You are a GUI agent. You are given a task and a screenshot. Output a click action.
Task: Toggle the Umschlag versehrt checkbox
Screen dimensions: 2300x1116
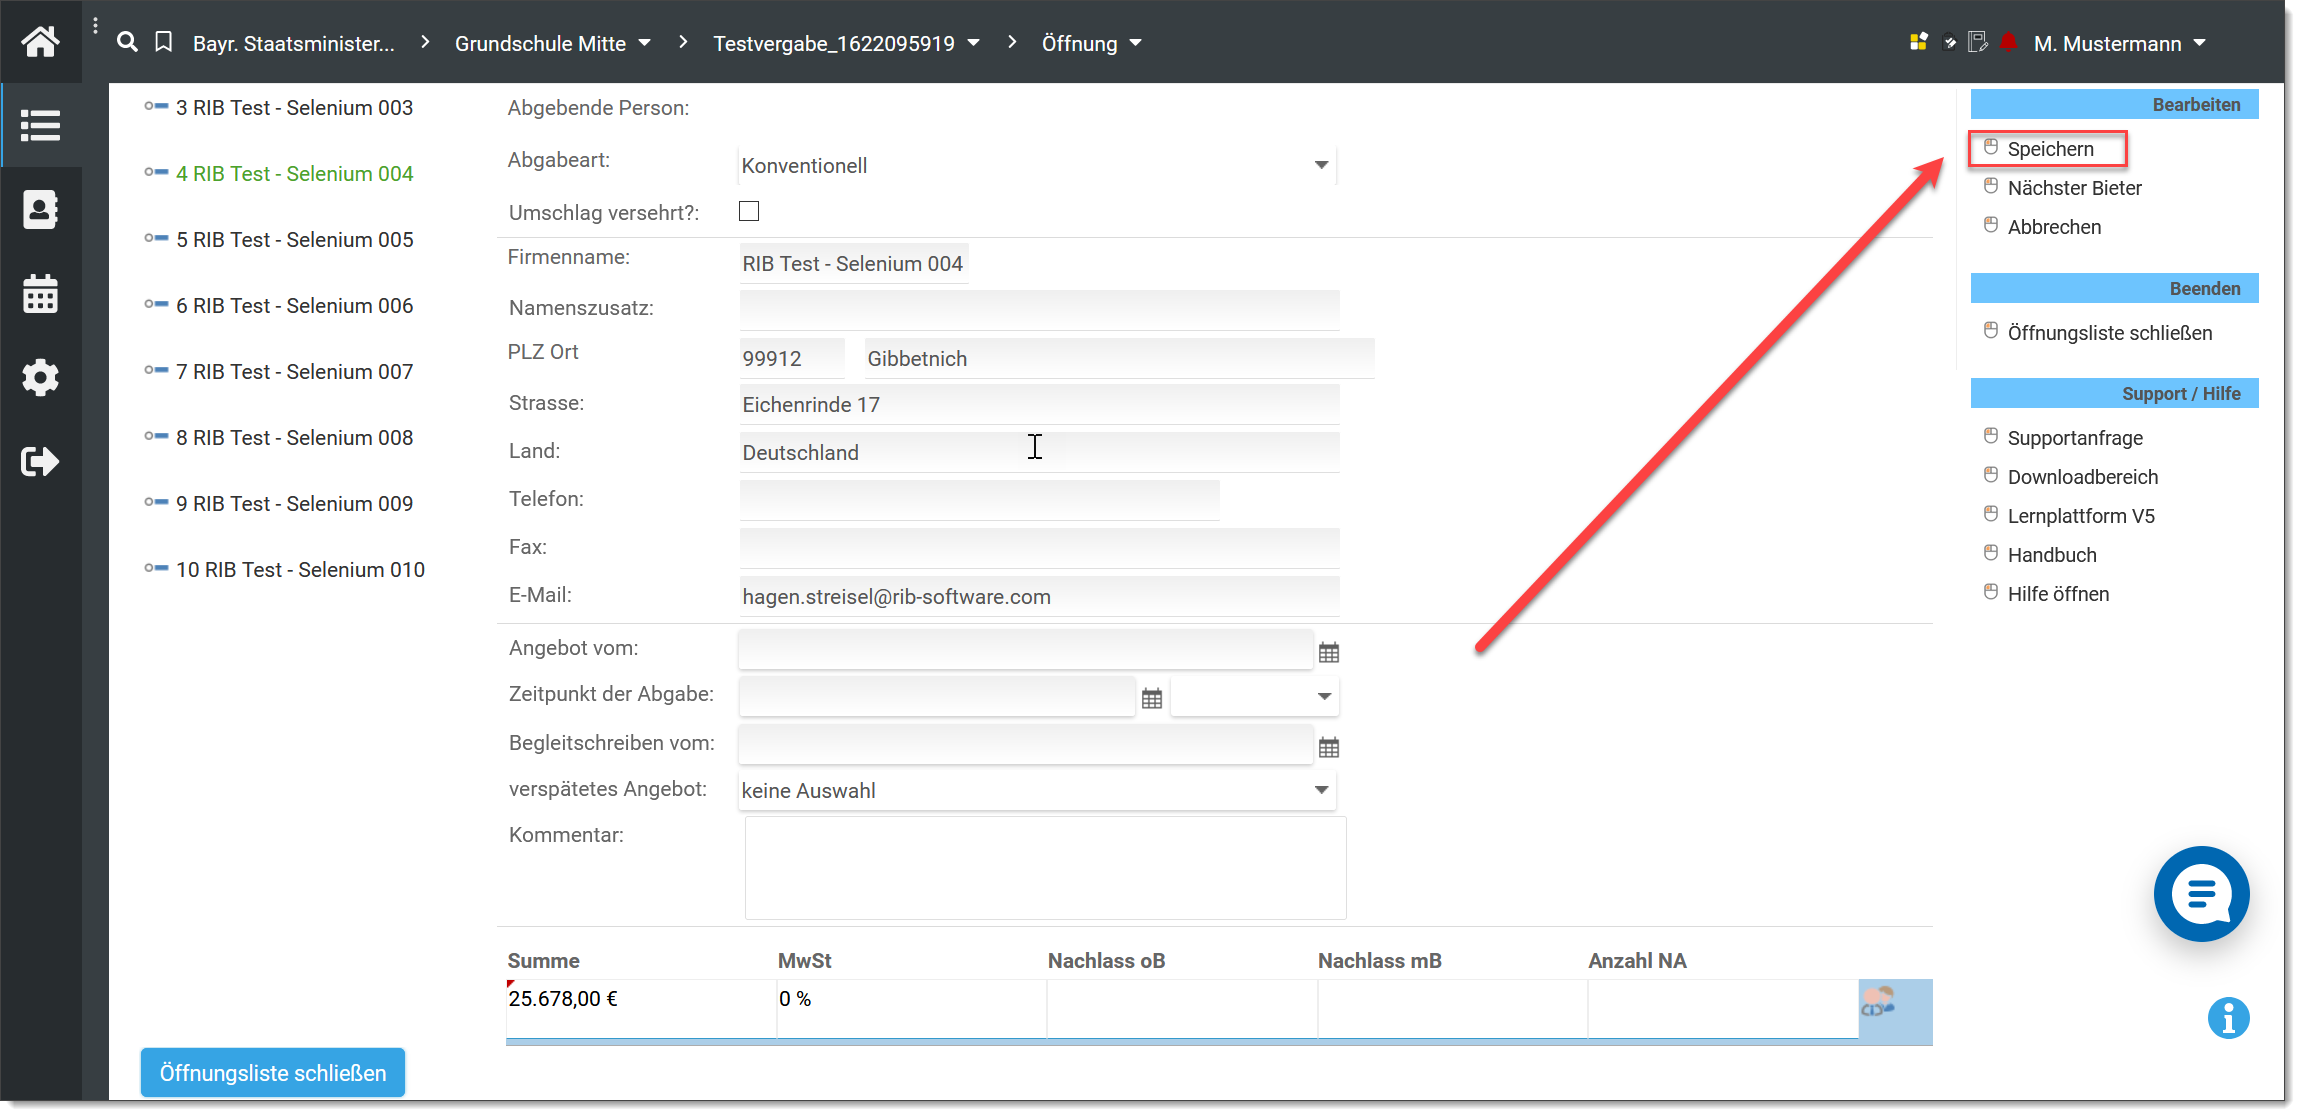click(x=749, y=211)
